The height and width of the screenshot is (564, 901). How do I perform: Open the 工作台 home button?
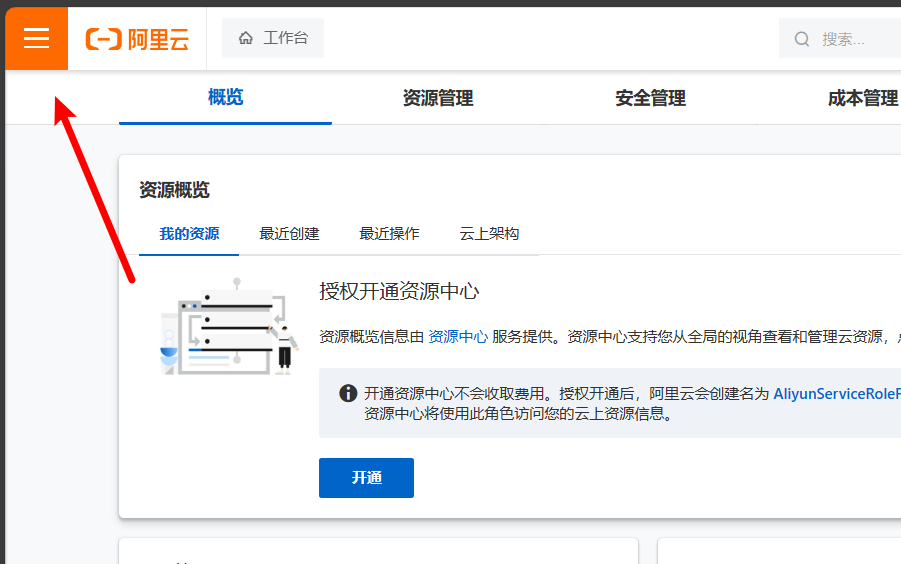[x=273, y=38]
